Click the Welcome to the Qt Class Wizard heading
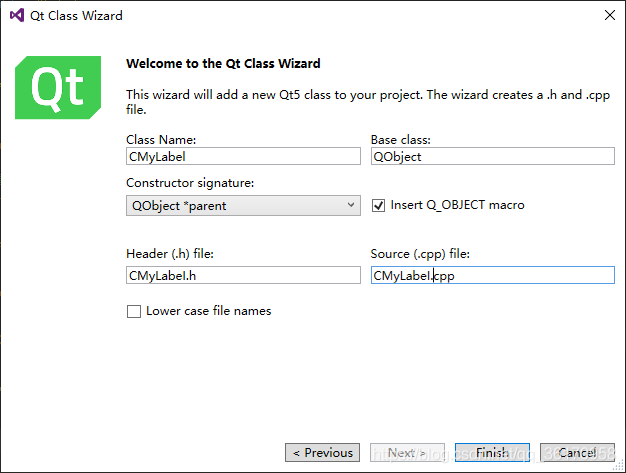Image resolution: width=626 pixels, height=473 pixels. click(223, 63)
